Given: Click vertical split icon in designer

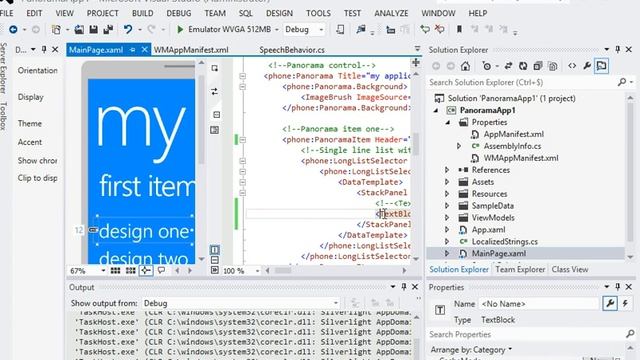Looking at the screenshot, I should coord(215,249).
